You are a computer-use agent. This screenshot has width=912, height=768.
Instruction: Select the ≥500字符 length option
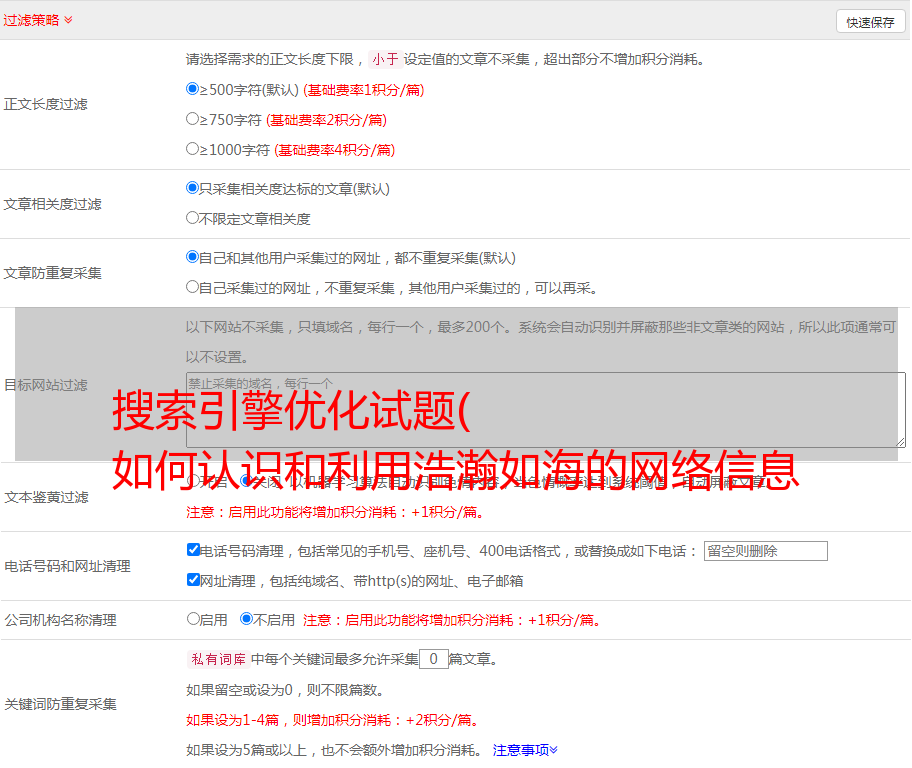pyautogui.click(x=193, y=89)
